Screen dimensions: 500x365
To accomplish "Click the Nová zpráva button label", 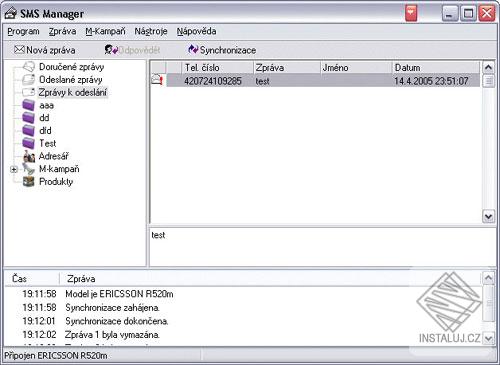I will coord(51,50).
